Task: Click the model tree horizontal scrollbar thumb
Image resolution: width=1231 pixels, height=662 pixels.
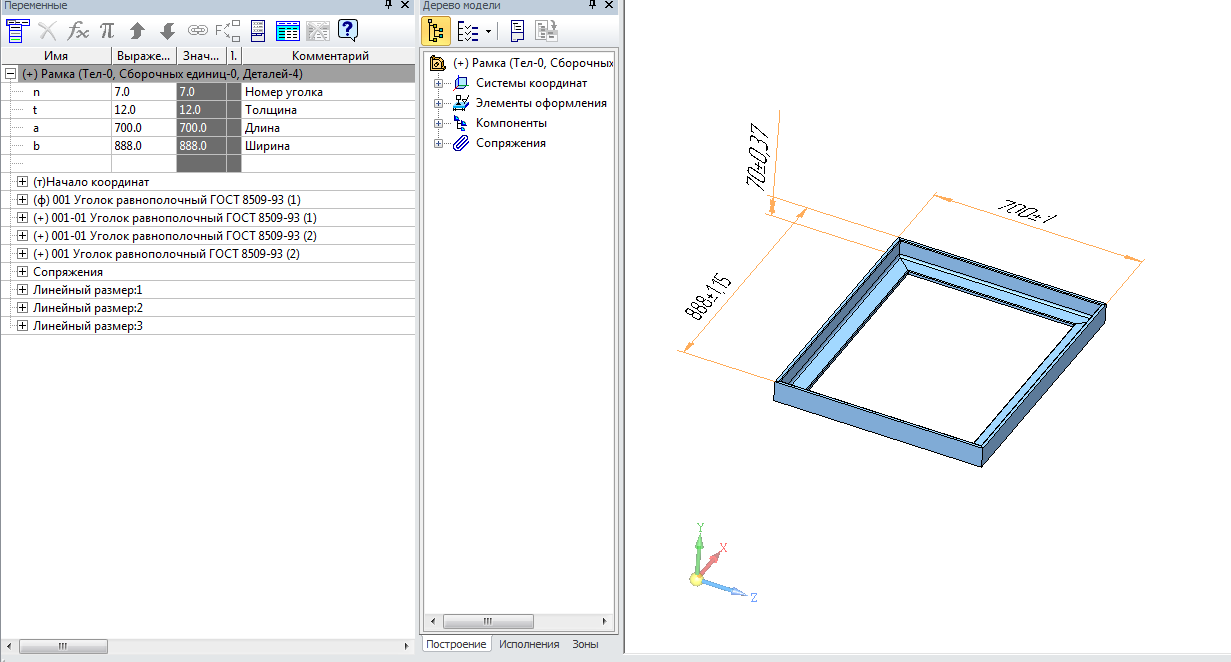Action: pyautogui.click(x=488, y=621)
